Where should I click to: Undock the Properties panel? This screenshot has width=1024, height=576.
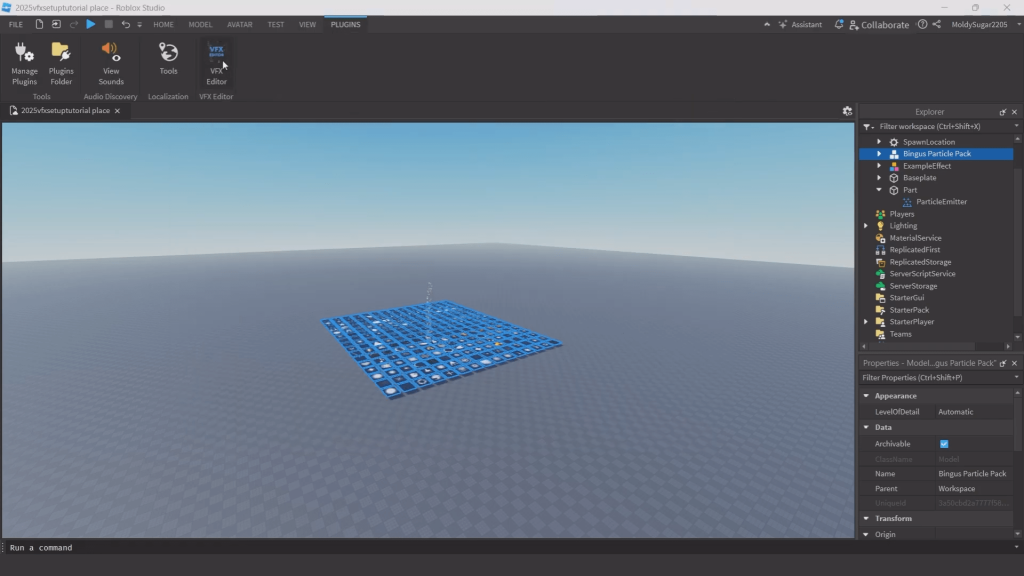click(x=1002, y=363)
